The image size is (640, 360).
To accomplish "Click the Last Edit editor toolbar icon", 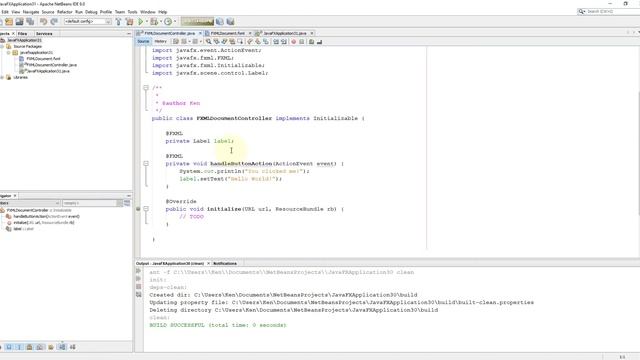I will [x=176, y=42].
